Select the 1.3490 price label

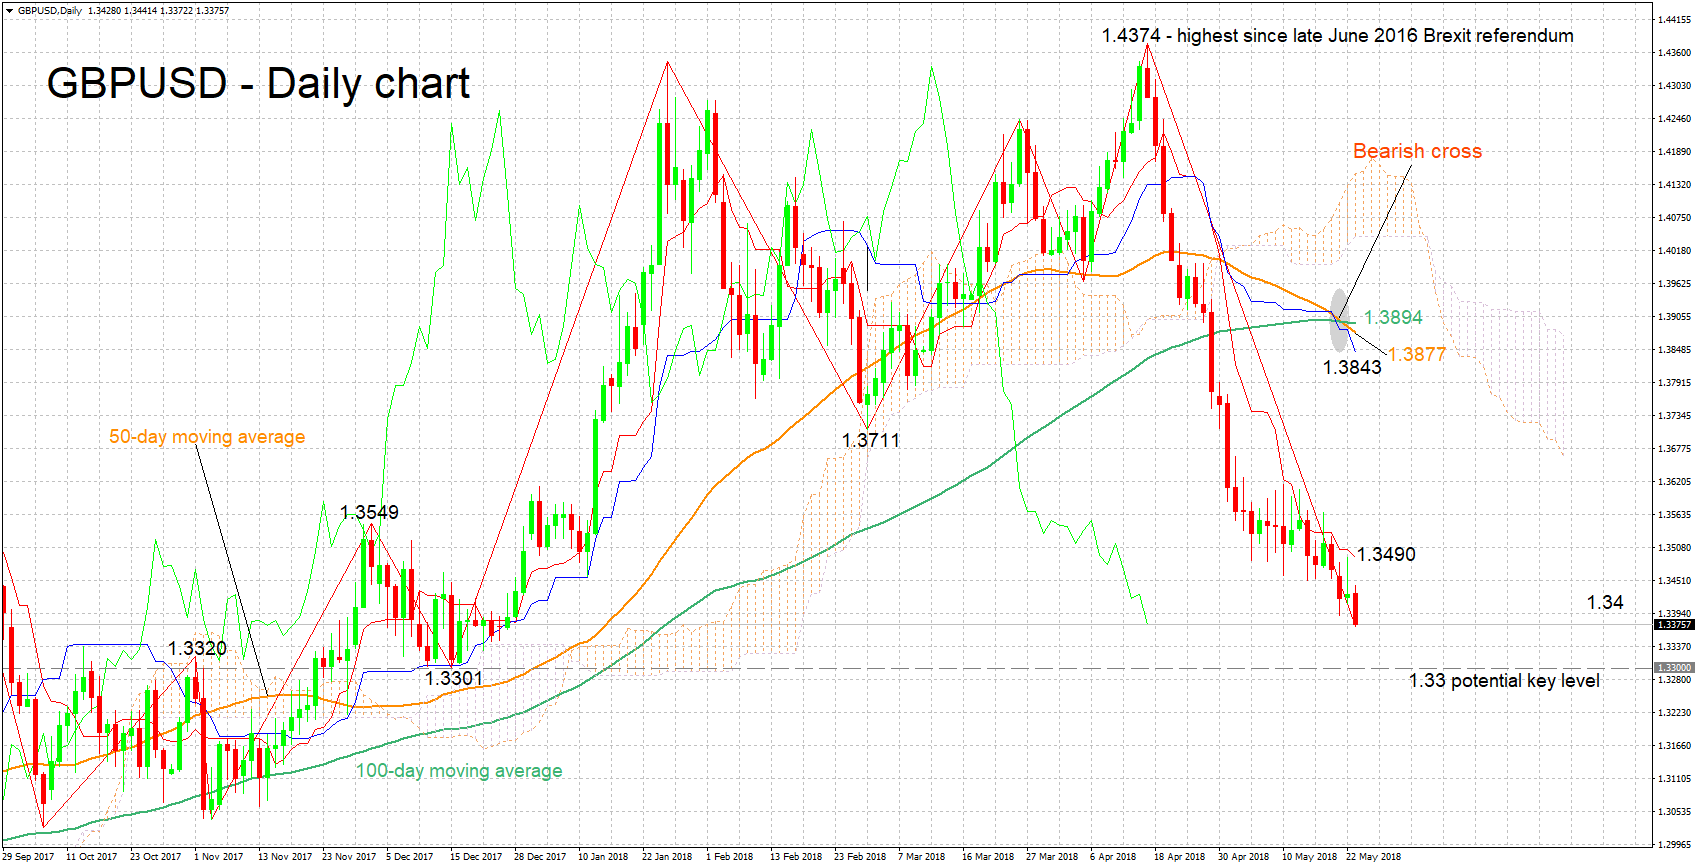[x=1386, y=555]
